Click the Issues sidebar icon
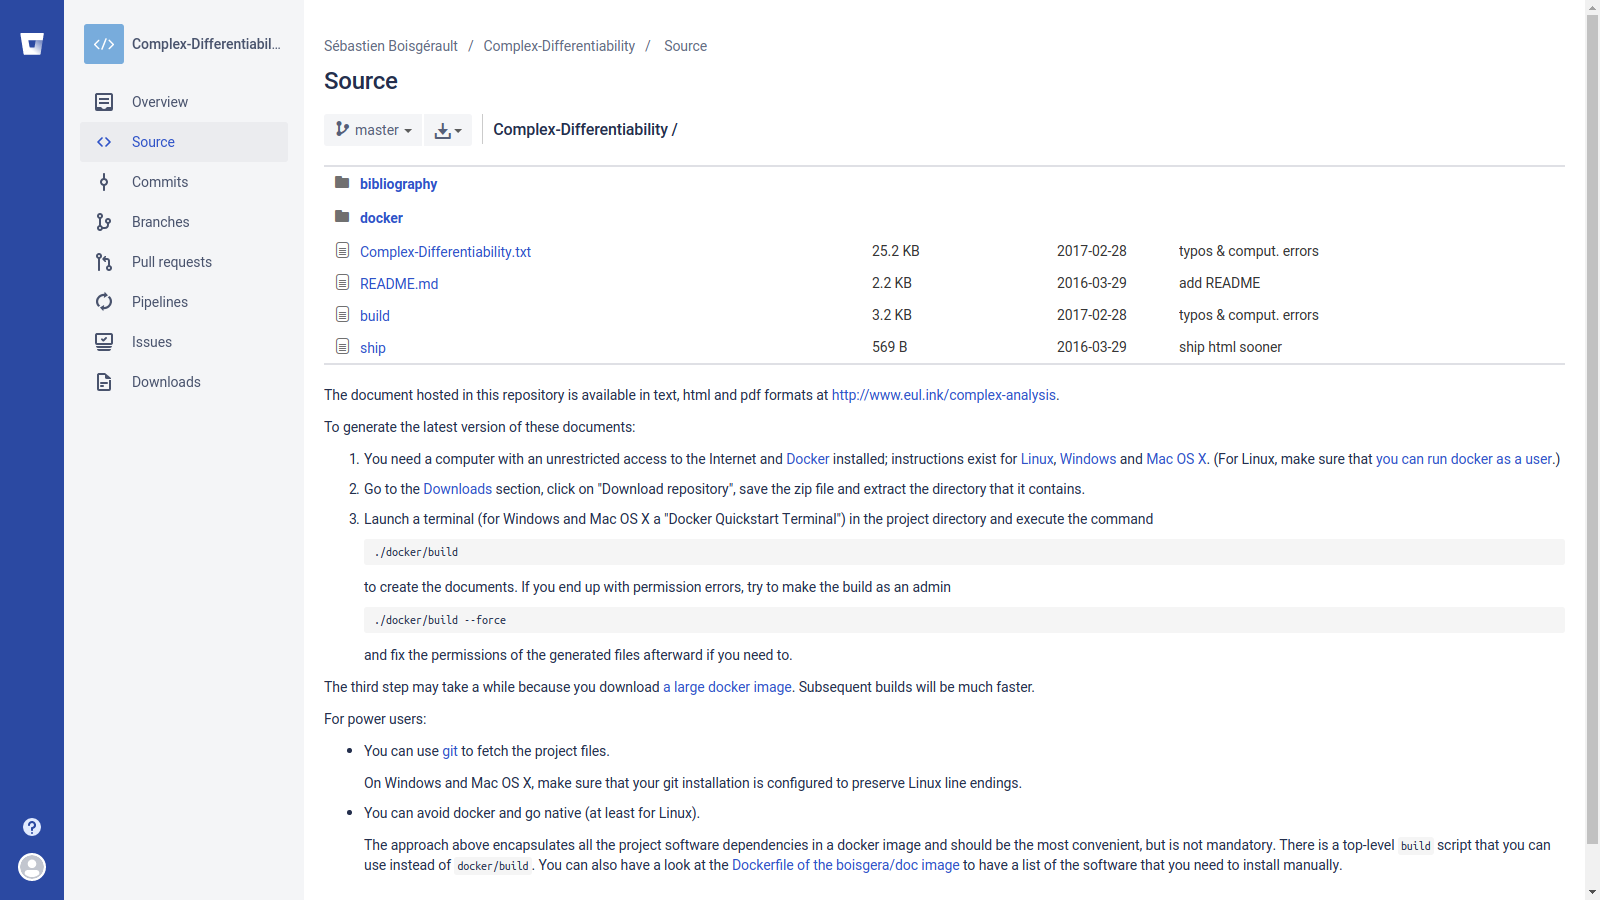Screen dimensions: 1600x900 click(x=104, y=342)
